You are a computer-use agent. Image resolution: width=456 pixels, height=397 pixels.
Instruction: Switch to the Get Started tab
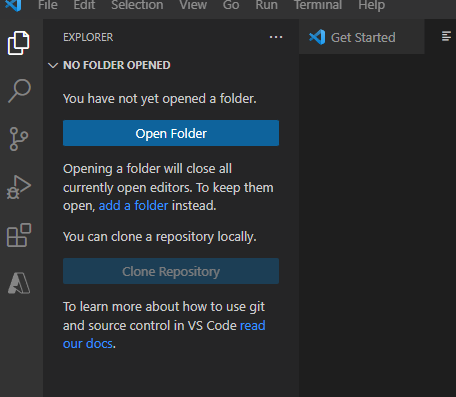[362, 37]
